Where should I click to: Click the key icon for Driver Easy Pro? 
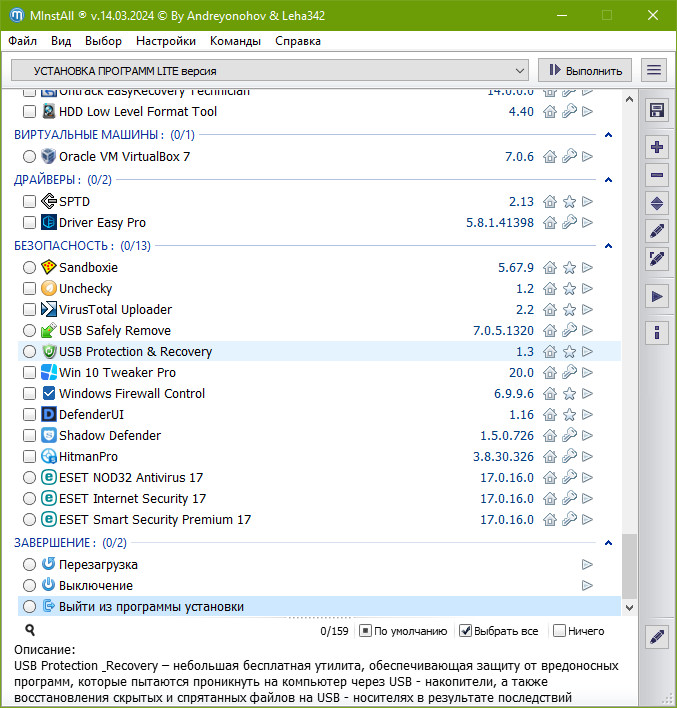pos(569,223)
